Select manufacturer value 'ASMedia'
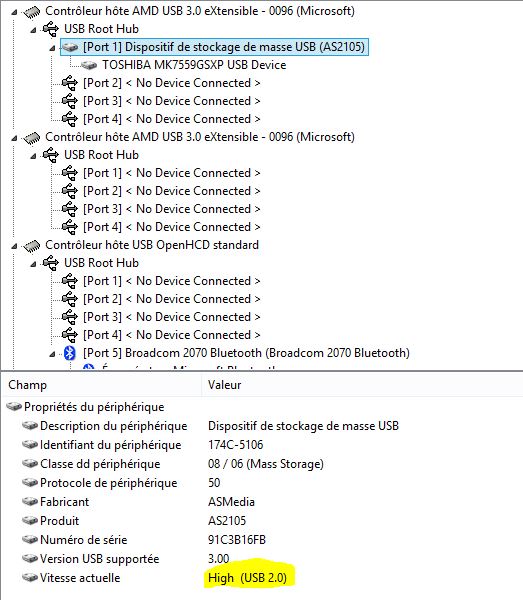Screen dimensions: 523x600 click(x=231, y=502)
